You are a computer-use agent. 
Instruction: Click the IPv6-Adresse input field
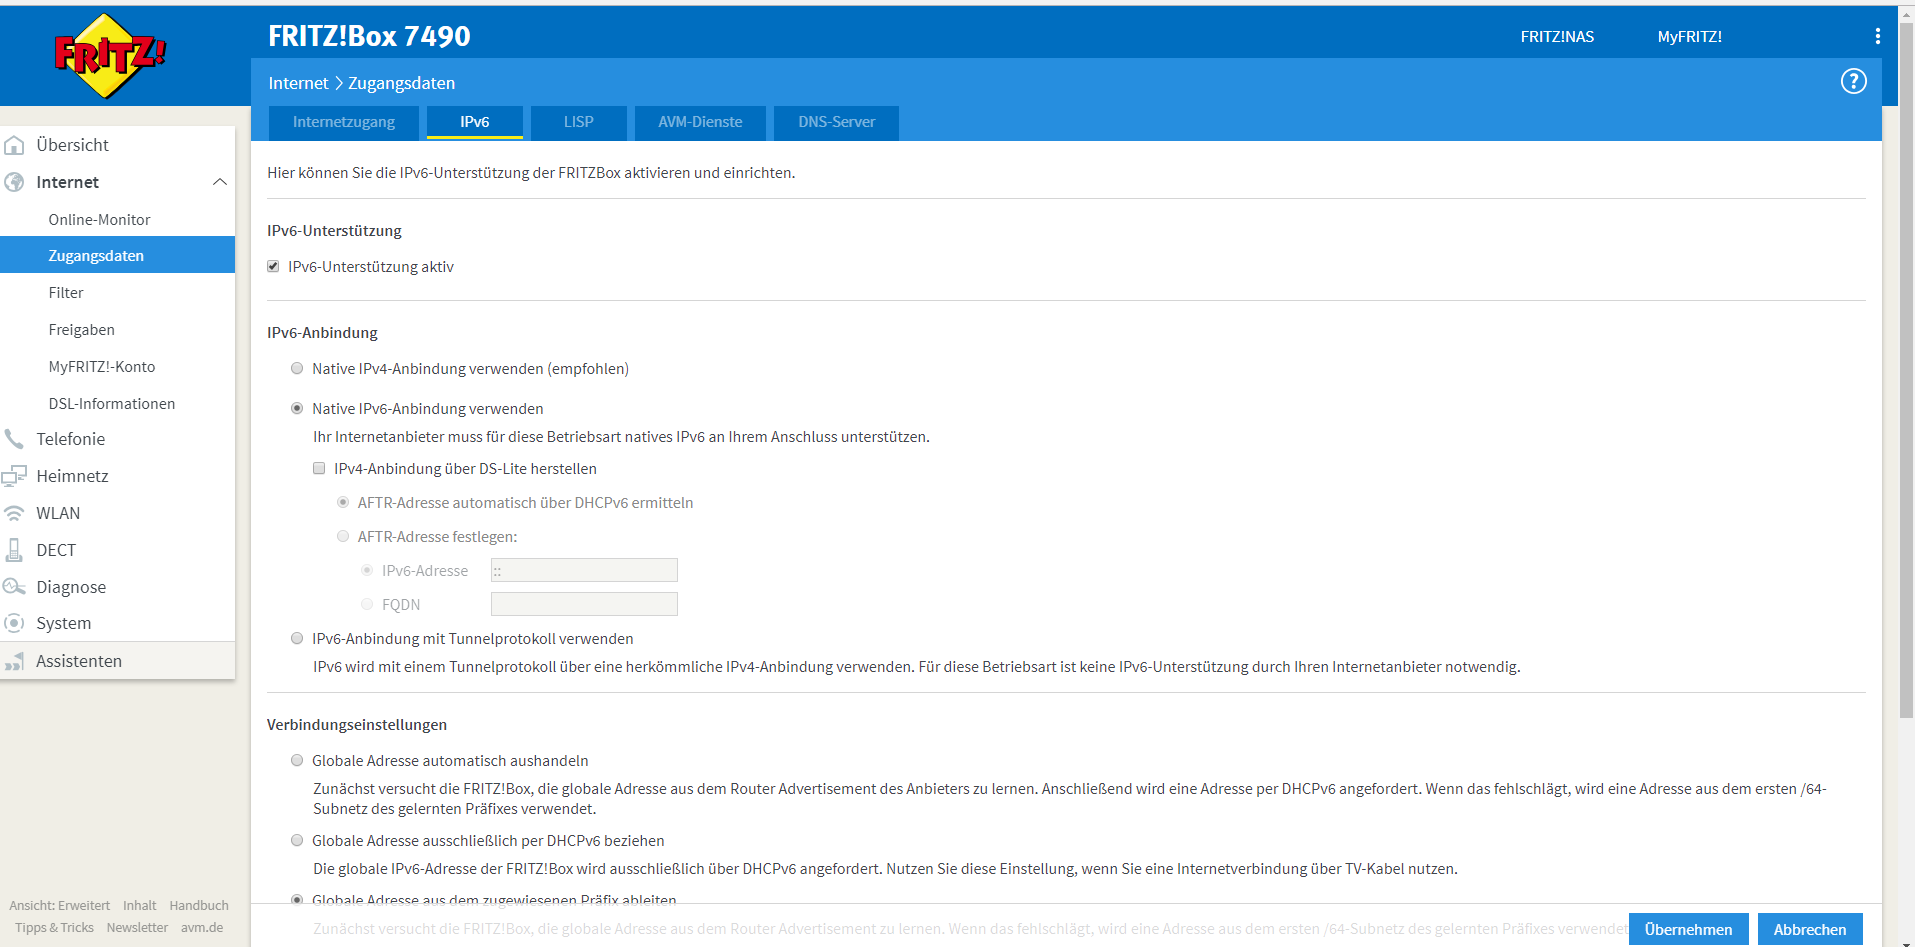tap(584, 570)
